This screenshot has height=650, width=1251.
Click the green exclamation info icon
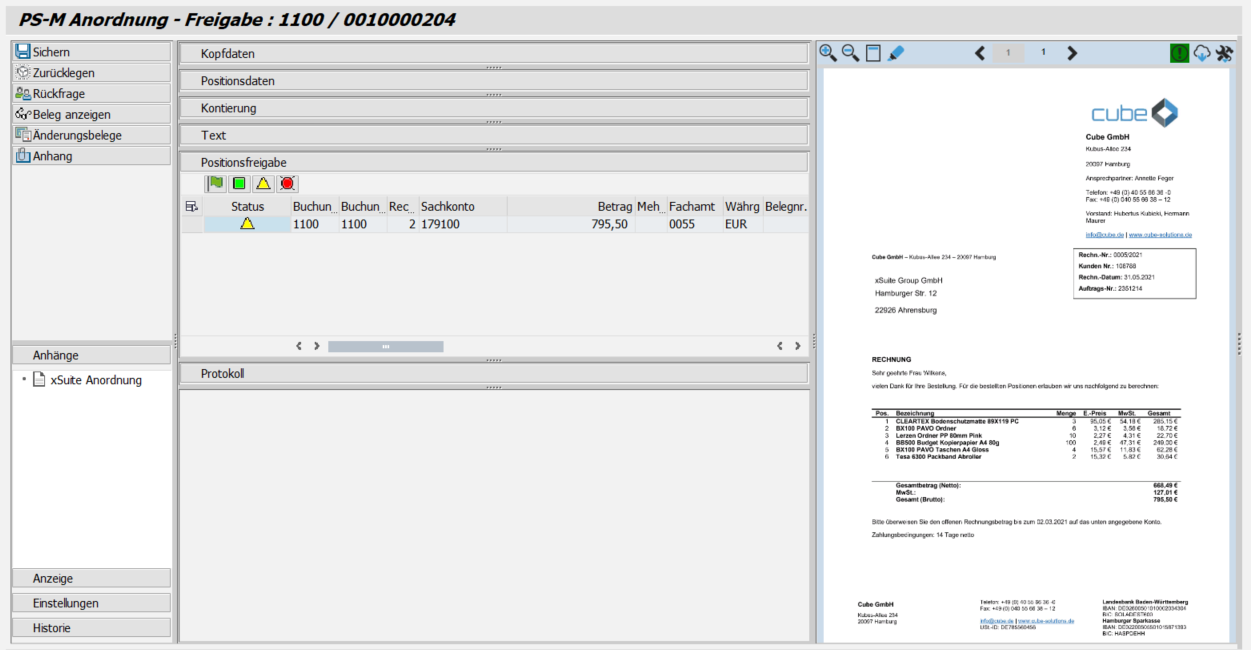(x=1180, y=53)
